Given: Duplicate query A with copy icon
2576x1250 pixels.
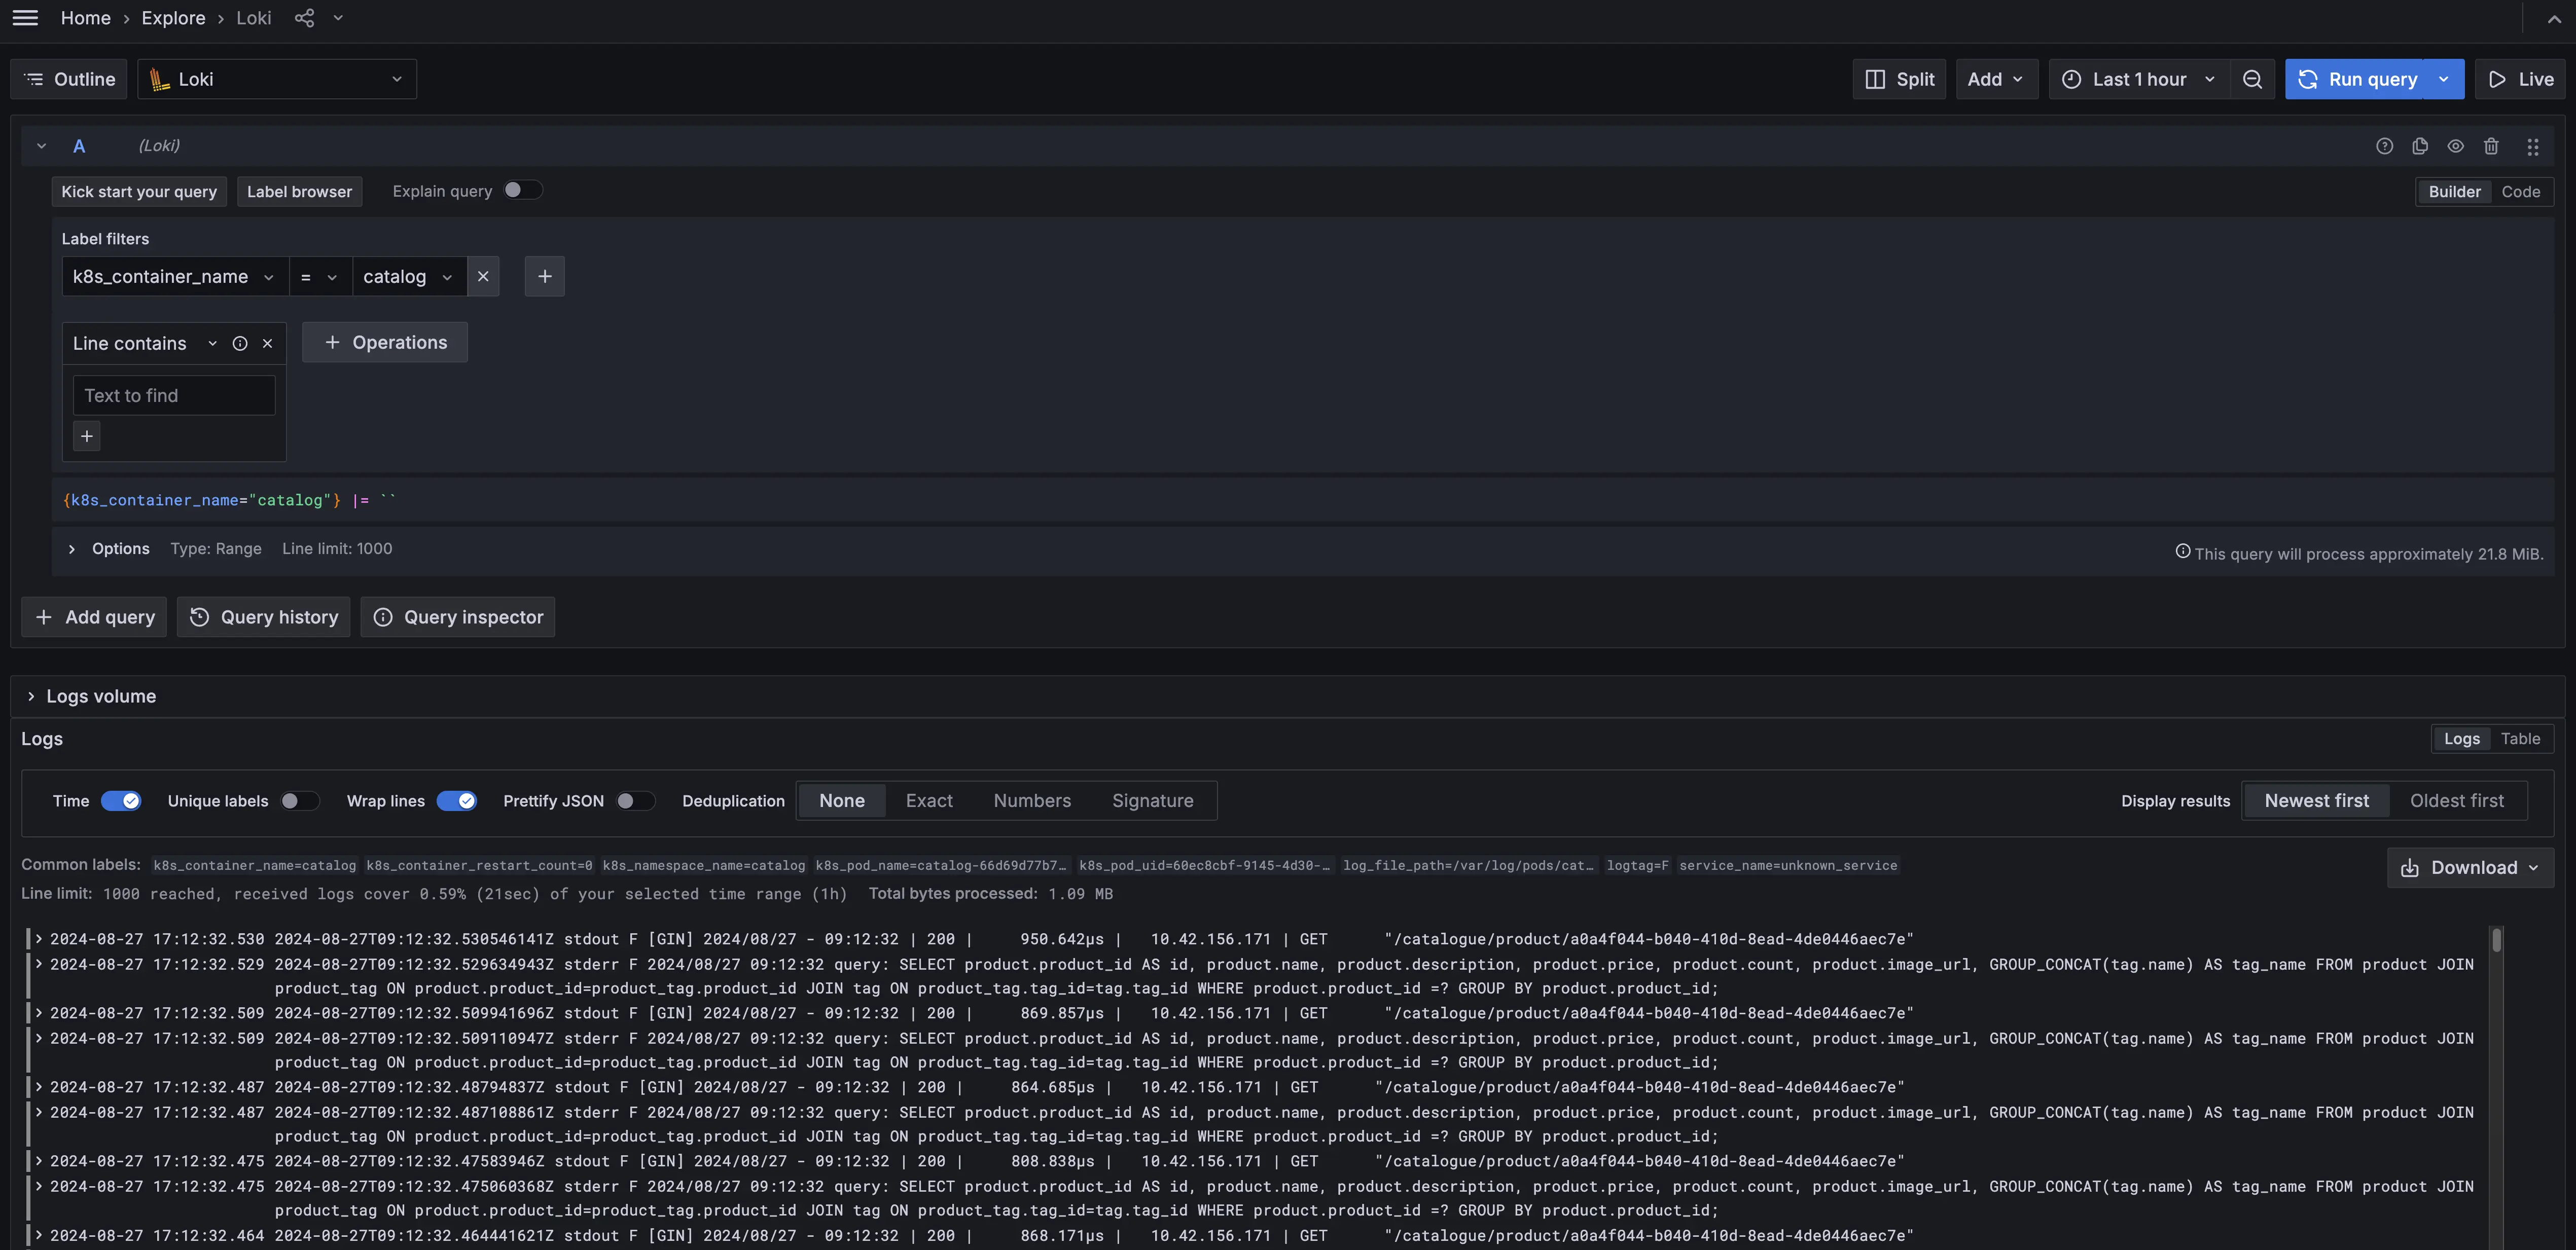Looking at the screenshot, I should (2420, 146).
